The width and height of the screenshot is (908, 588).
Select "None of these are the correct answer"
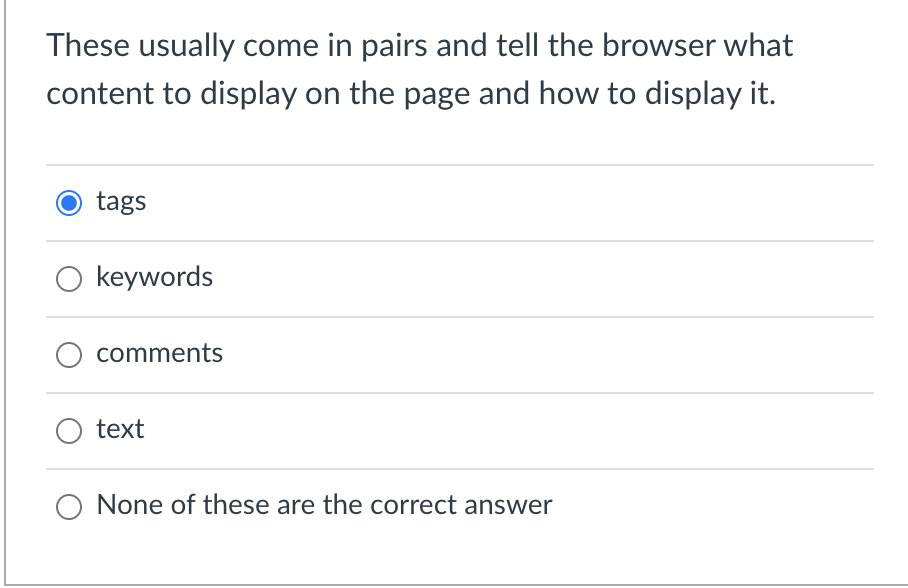[x=68, y=506]
